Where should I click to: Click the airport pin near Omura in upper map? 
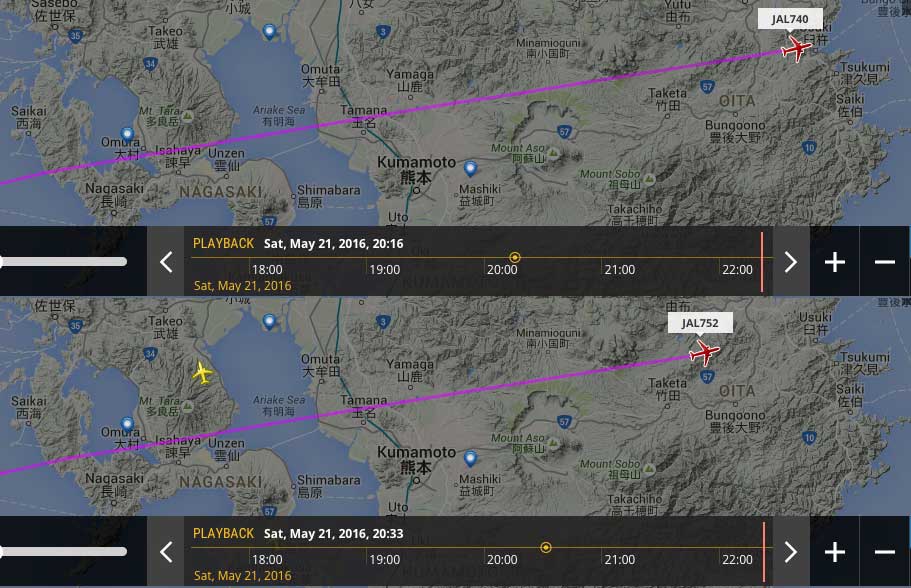[127, 134]
